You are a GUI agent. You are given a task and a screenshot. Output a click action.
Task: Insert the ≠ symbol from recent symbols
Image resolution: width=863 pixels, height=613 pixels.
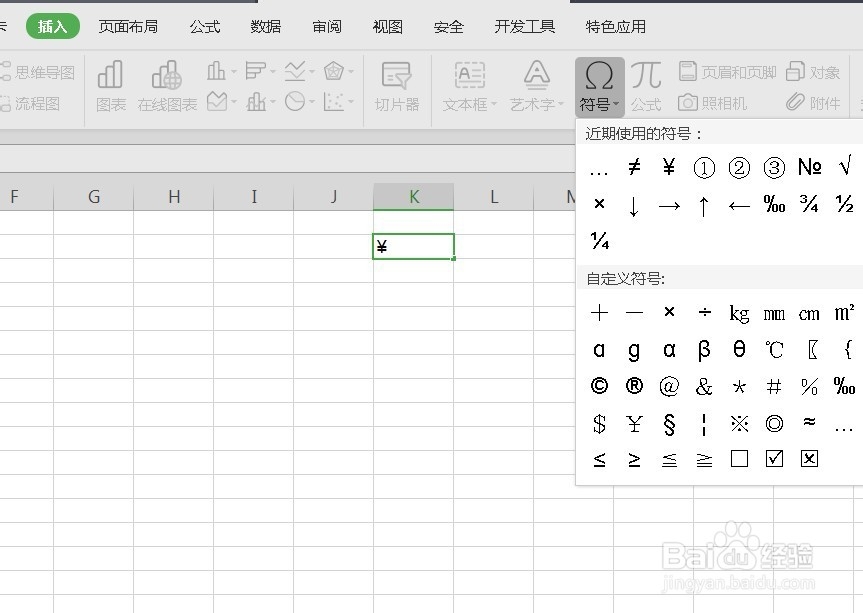coord(634,167)
